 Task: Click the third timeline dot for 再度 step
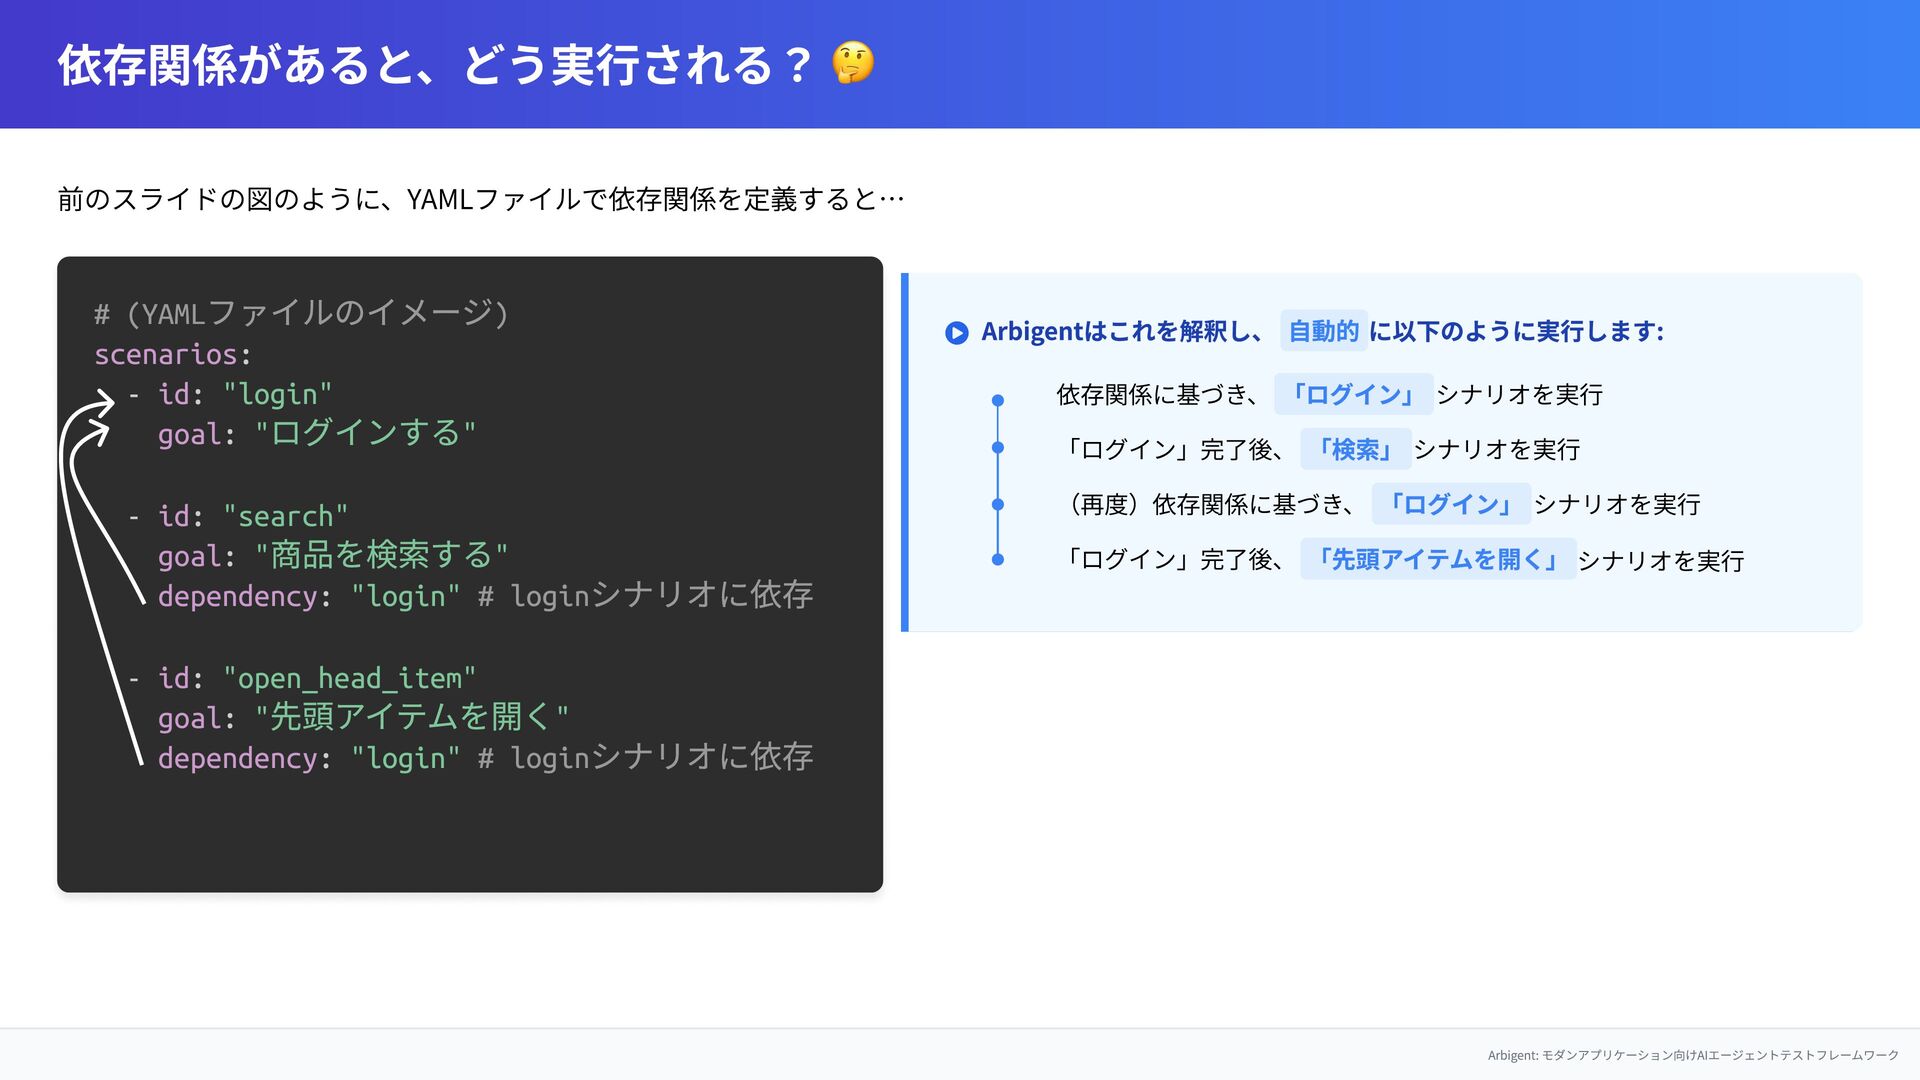(x=997, y=504)
